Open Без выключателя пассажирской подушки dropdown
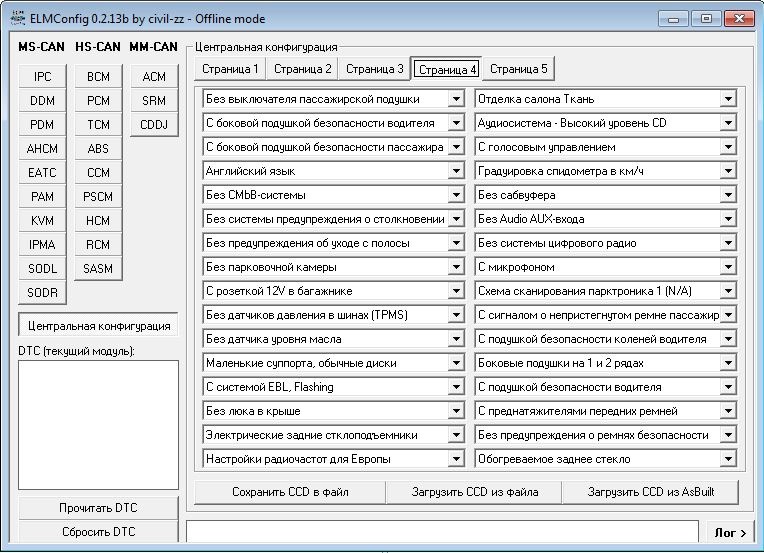 [333, 99]
